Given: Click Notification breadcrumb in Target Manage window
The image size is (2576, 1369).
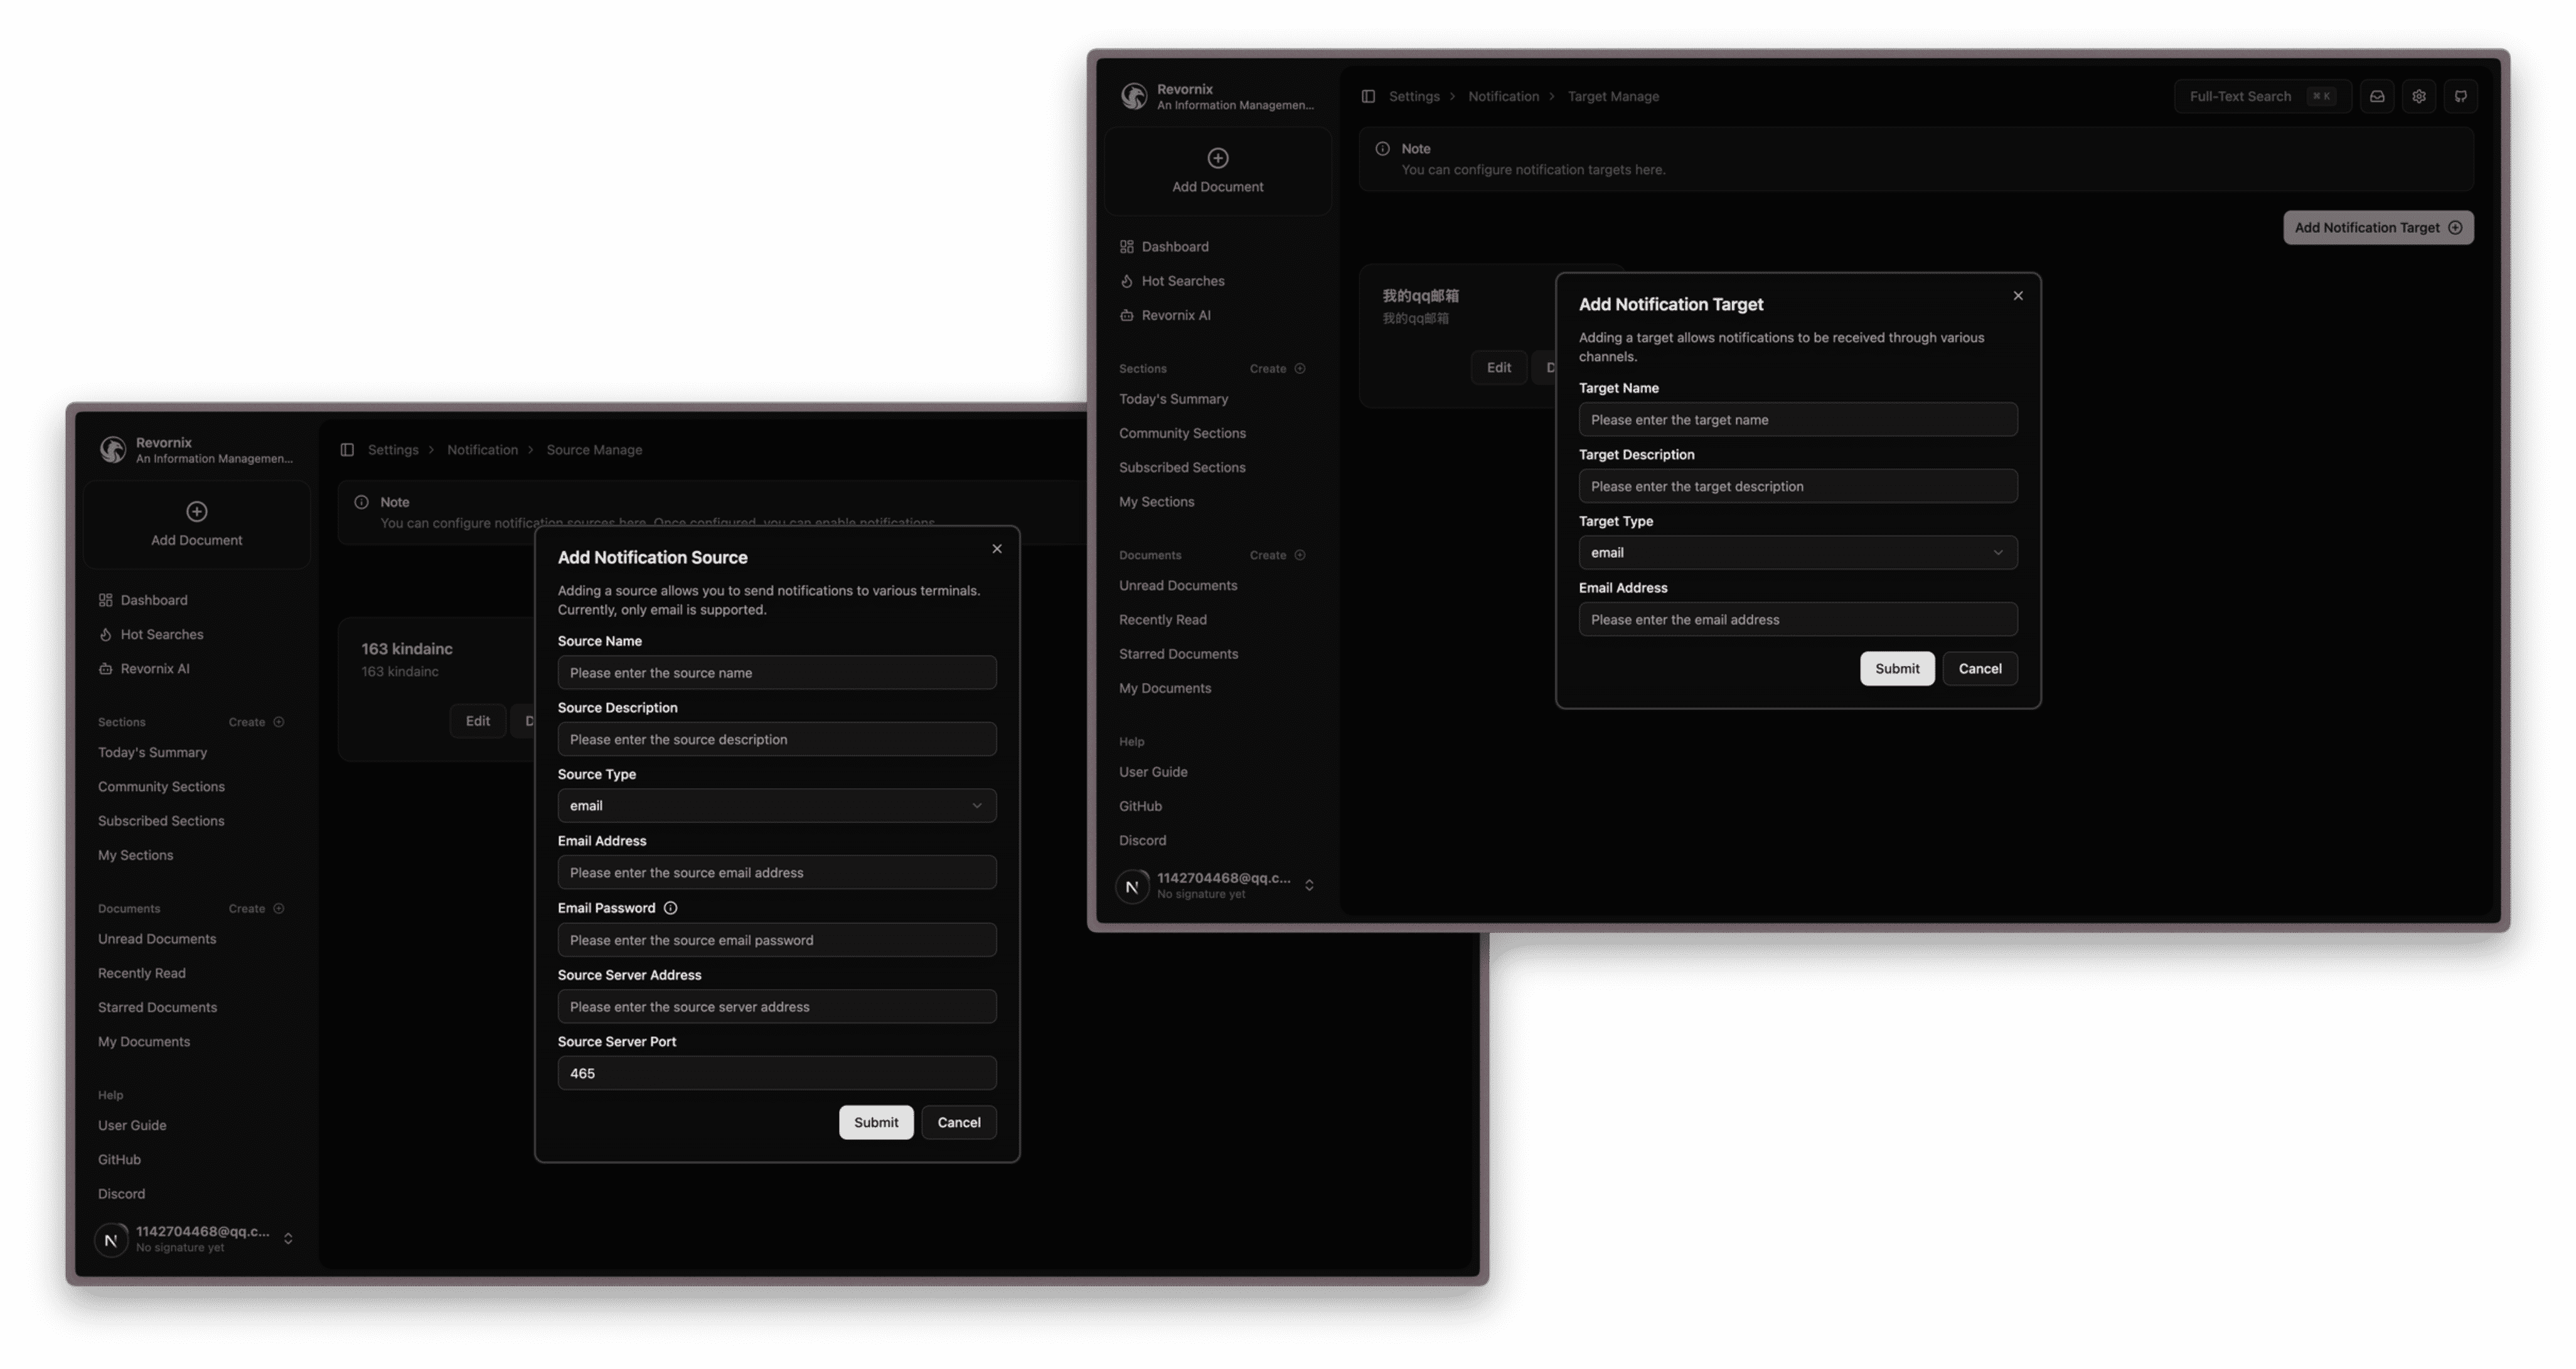Looking at the screenshot, I should [x=1503, y=96].
